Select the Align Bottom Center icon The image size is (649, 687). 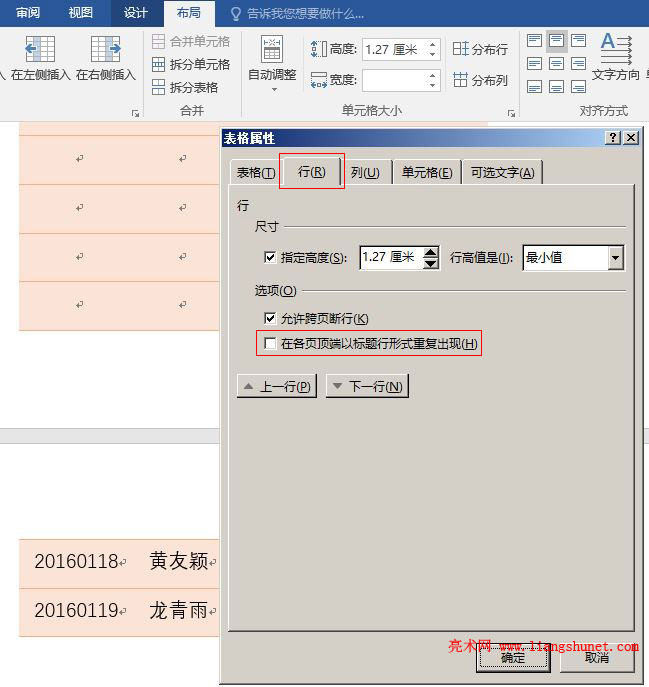(x=557, y=87)
